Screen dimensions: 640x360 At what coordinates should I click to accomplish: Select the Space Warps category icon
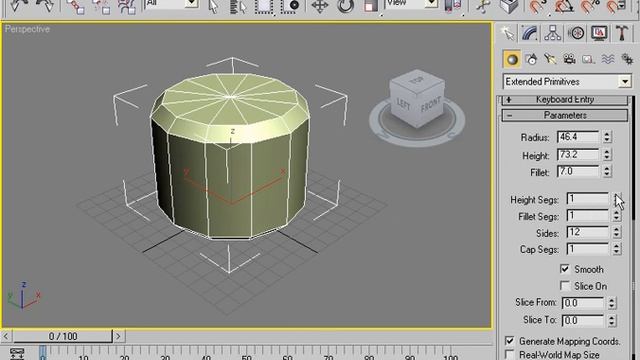tap(608, 60)
